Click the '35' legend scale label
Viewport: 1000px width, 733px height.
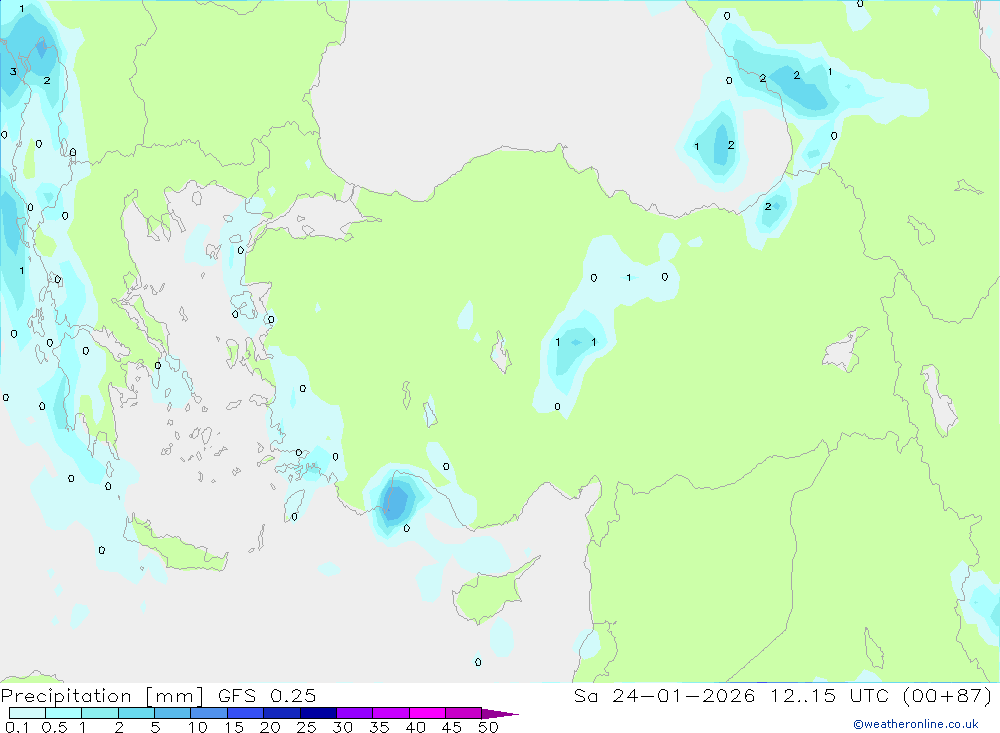379,727
